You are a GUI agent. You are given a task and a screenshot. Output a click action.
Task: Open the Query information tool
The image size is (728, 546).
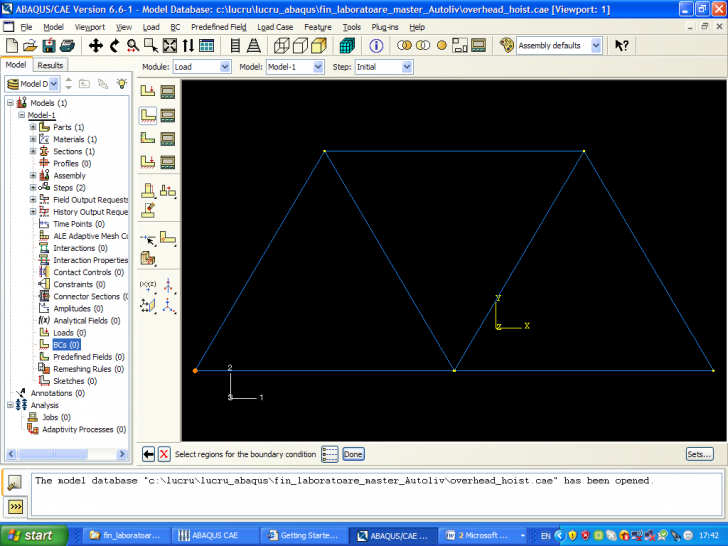coord(377,46)
